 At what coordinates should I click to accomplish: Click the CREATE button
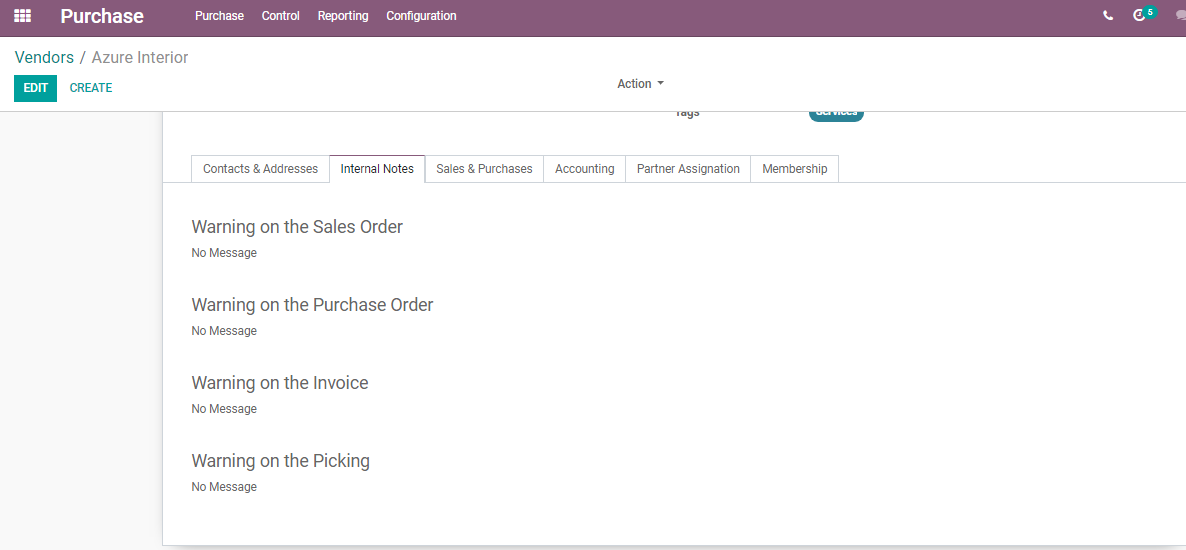coord(91,88)
